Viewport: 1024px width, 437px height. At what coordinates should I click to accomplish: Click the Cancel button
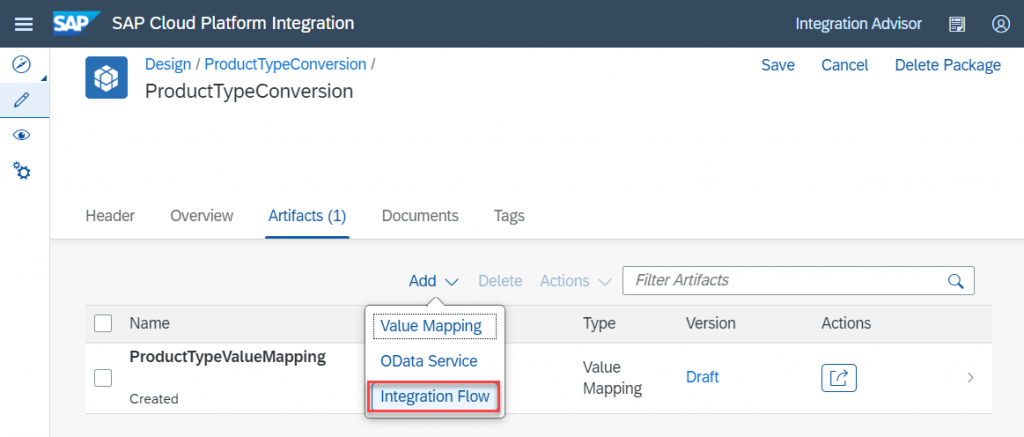(x=844, y=65)
